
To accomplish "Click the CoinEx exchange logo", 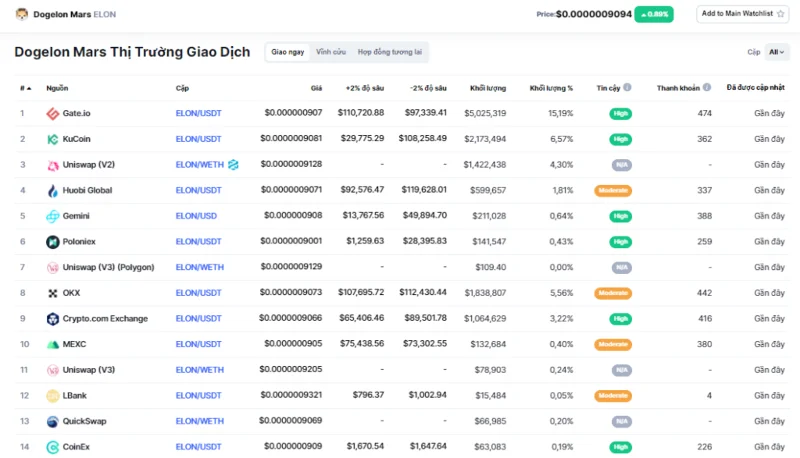I will 53,447.
